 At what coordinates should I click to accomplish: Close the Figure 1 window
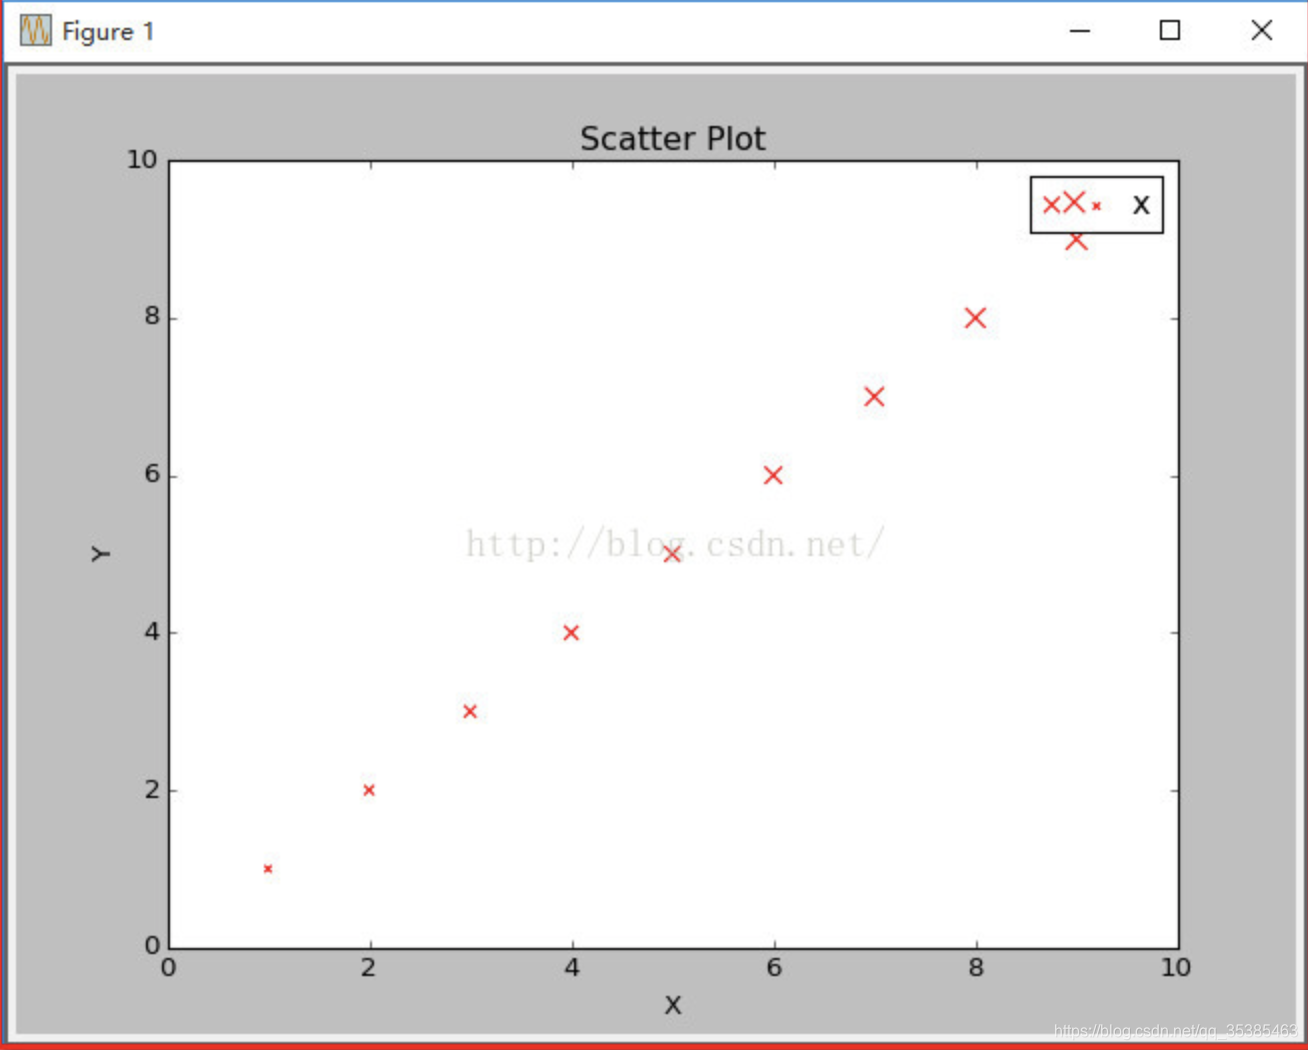(1262, 31)
